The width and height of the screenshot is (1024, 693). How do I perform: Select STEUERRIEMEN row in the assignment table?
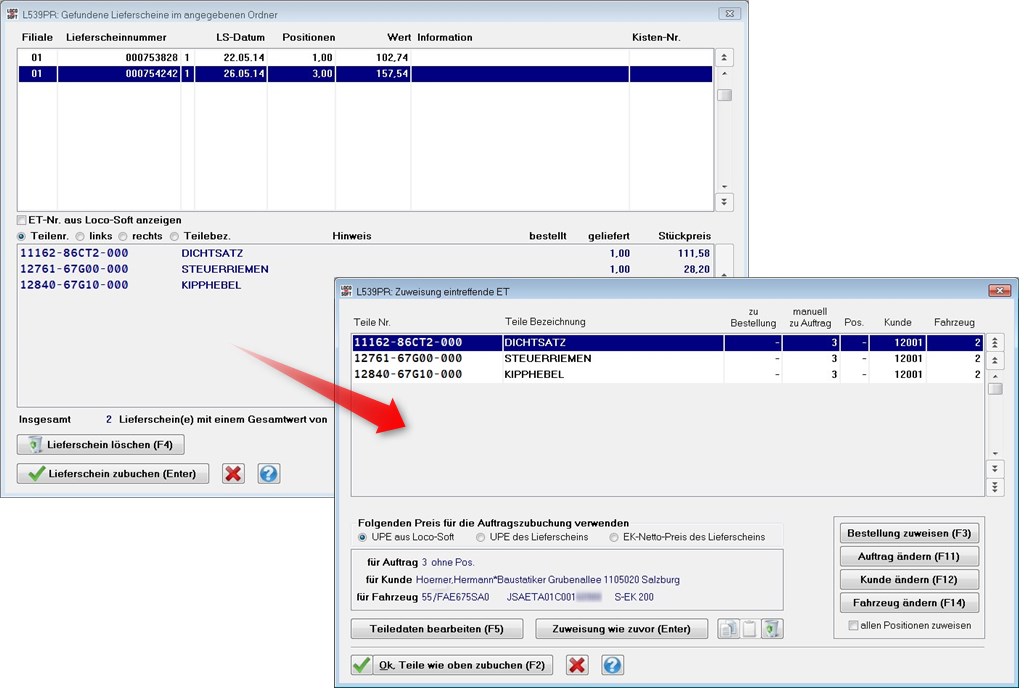pyautogui.click(x=560, y=358)
